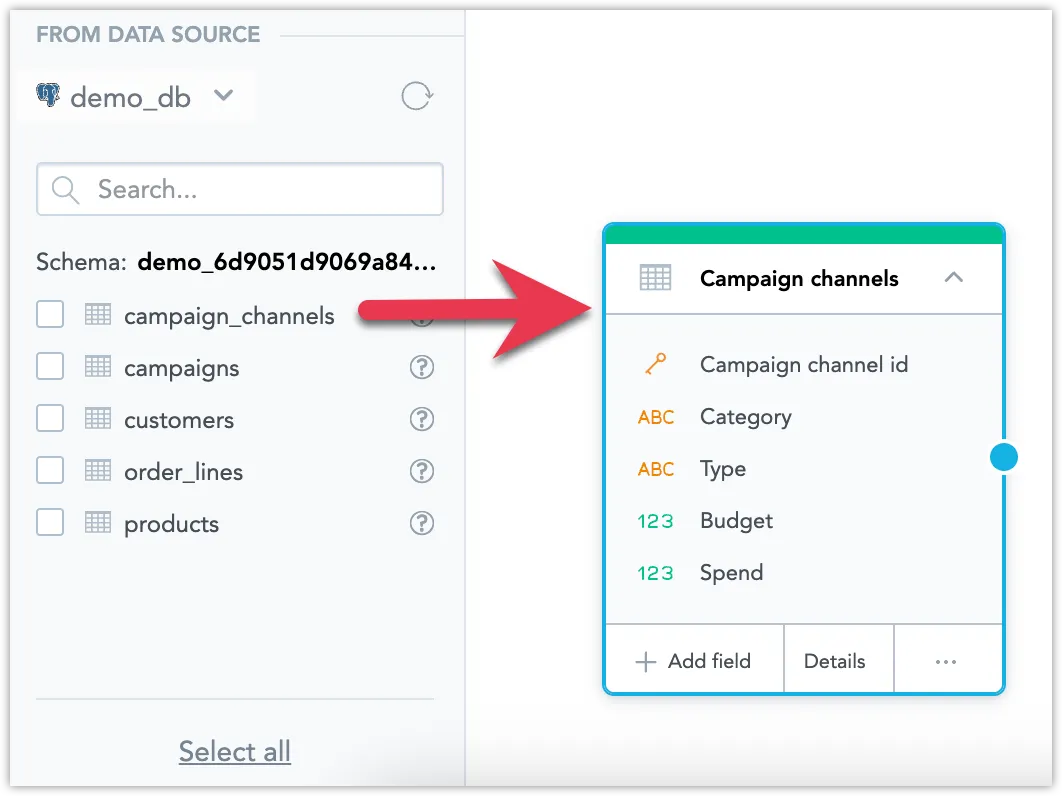Click the key icon for Campaign channel id

[655, 364]
